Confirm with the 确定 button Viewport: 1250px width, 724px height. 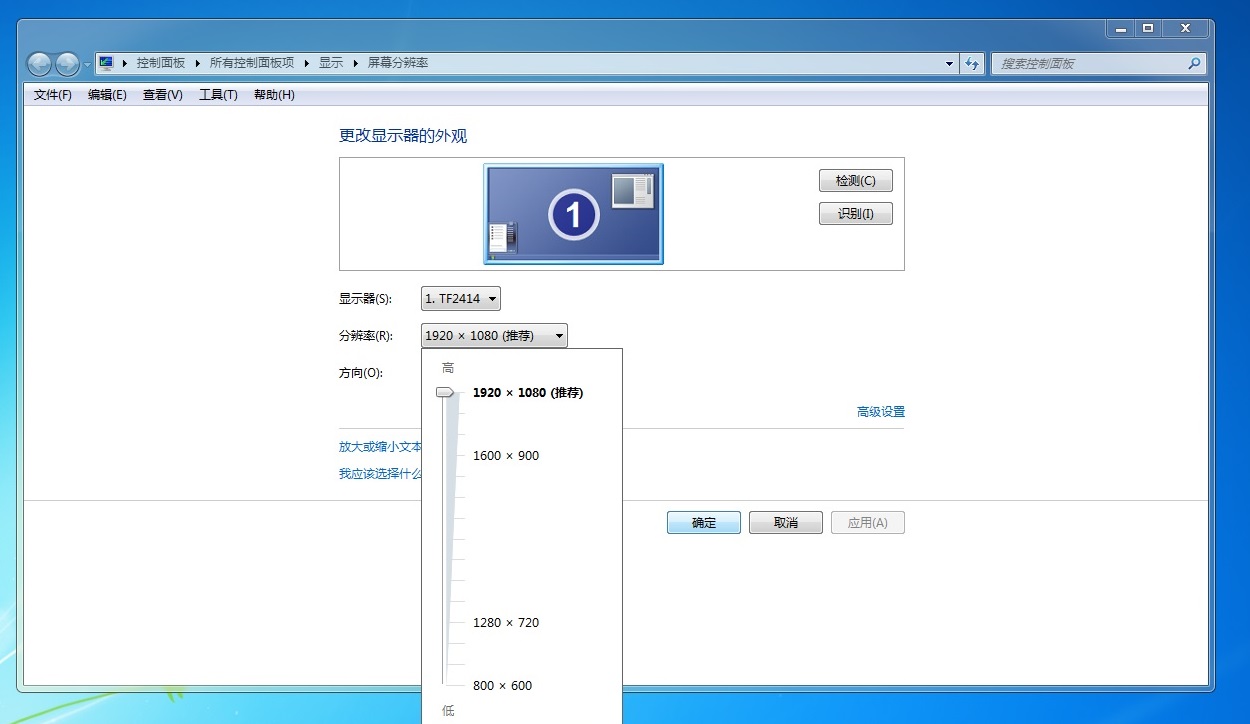704,523
